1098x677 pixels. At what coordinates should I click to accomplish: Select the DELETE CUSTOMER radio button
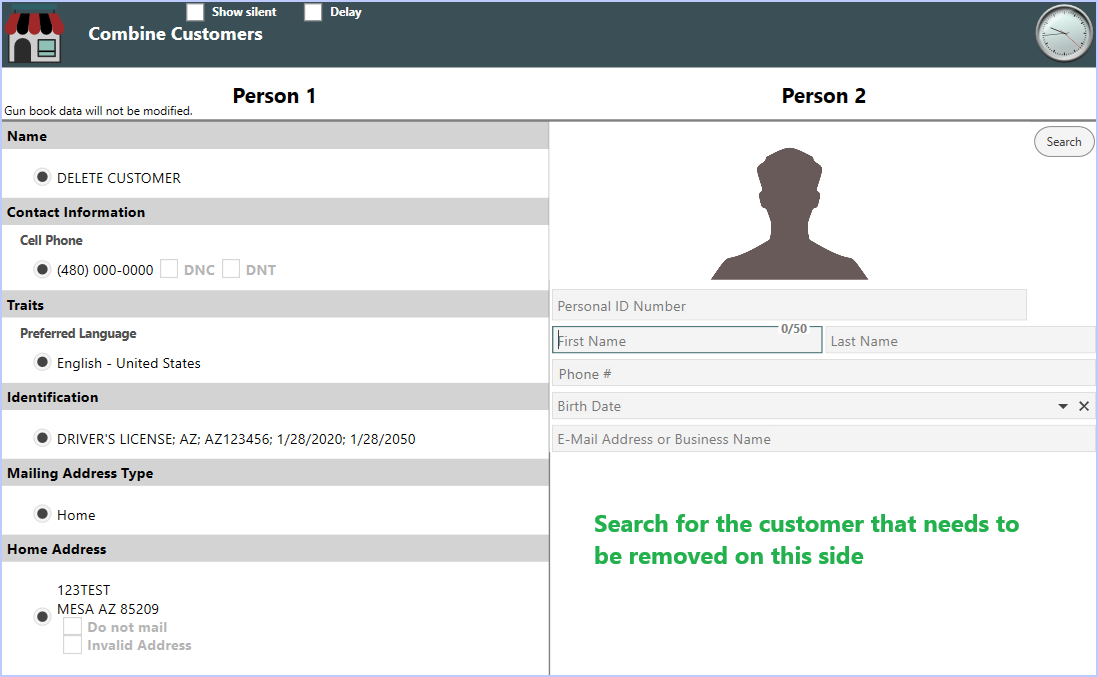pyautogui.click(x=42, y=177)
